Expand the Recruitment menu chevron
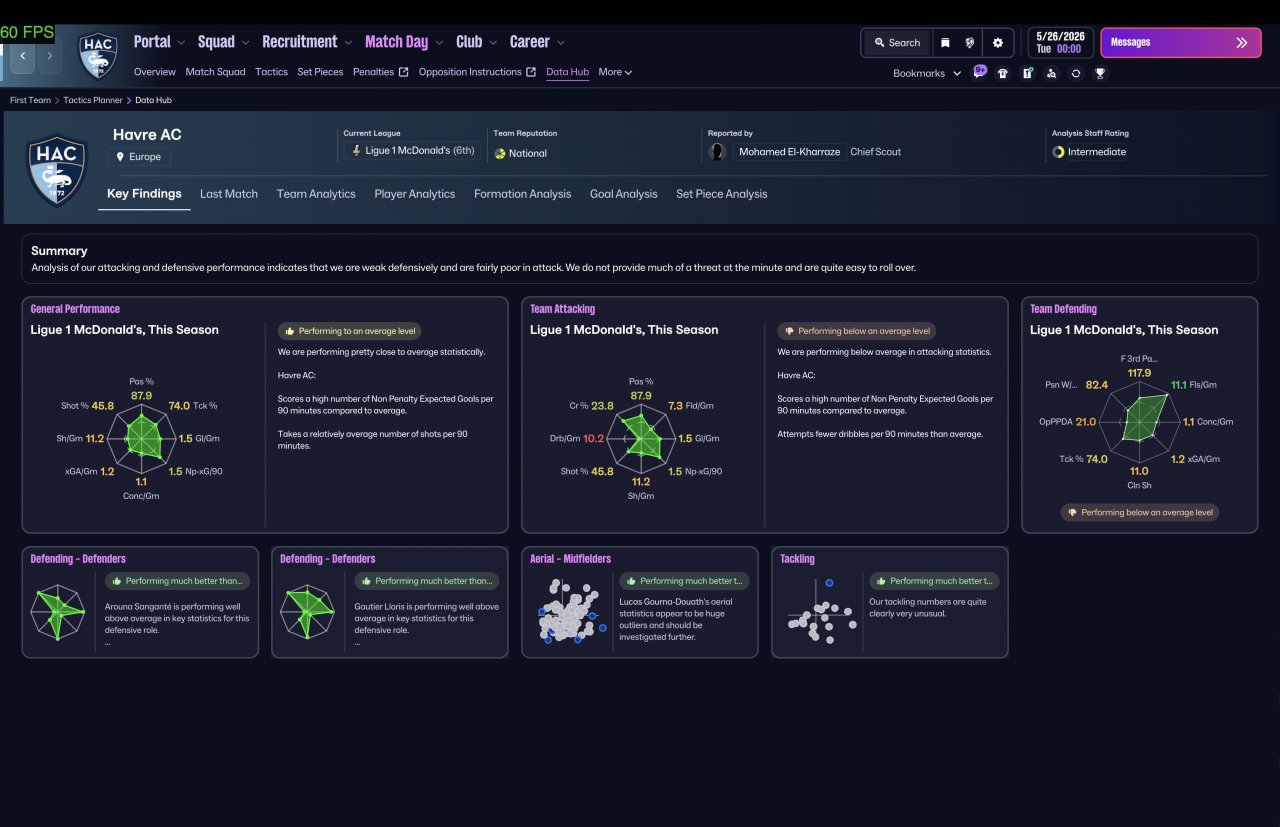Image resolution: width=1280 pixels, height=827 pixels. coord(347,42)
